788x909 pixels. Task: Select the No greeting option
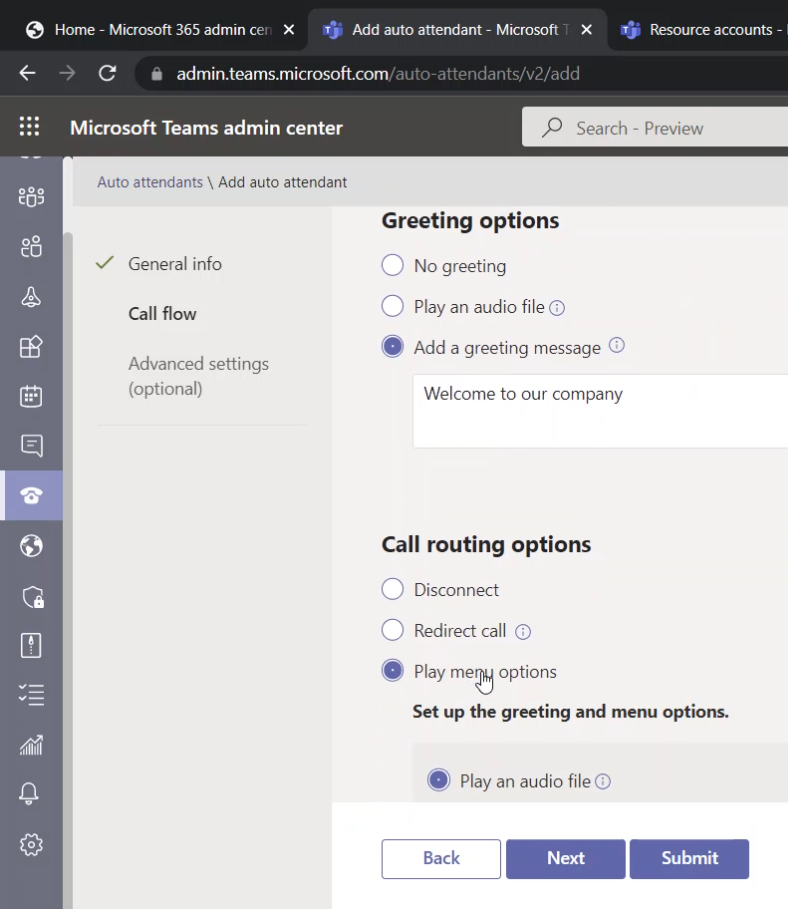[393, 266]
